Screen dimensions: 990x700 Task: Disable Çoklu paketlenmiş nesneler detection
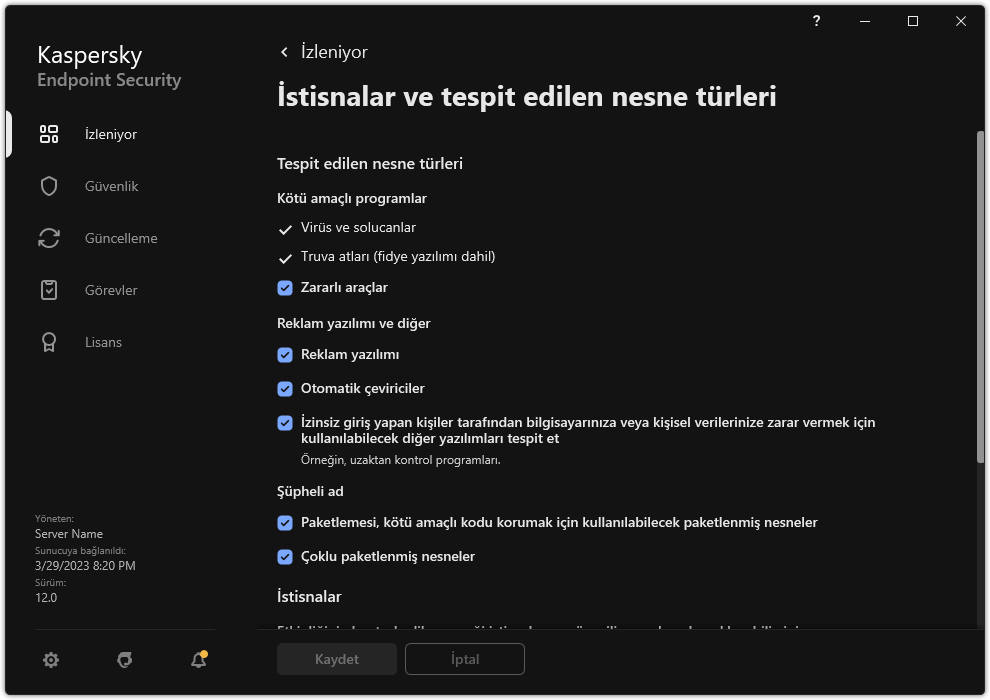(x=285, y=556)
